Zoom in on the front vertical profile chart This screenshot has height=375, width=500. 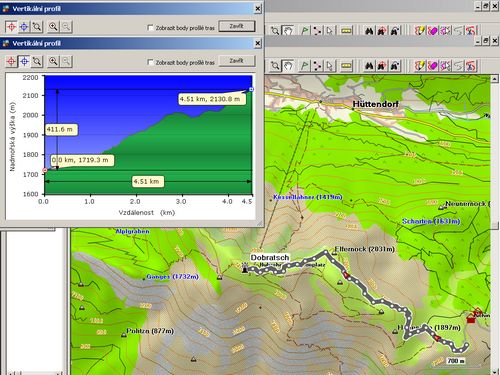click(53, 61)
